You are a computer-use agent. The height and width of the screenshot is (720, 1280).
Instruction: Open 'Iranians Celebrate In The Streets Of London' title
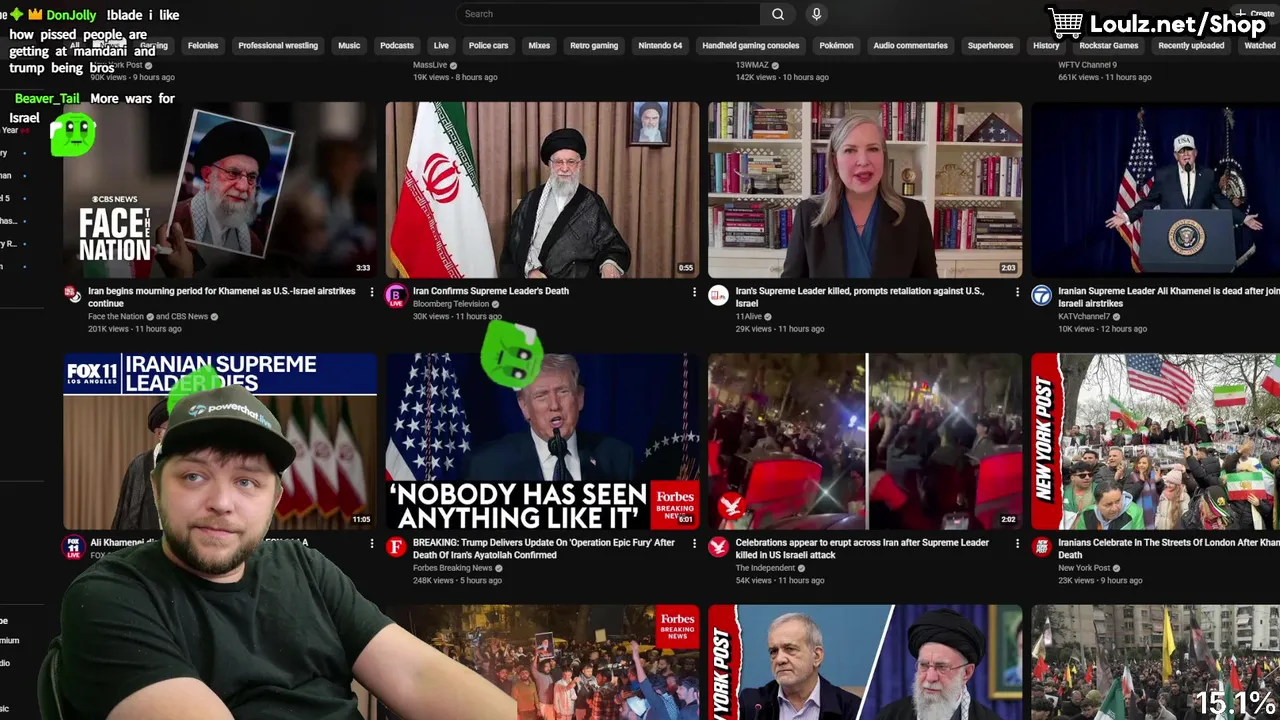(x=1168, y=549)
